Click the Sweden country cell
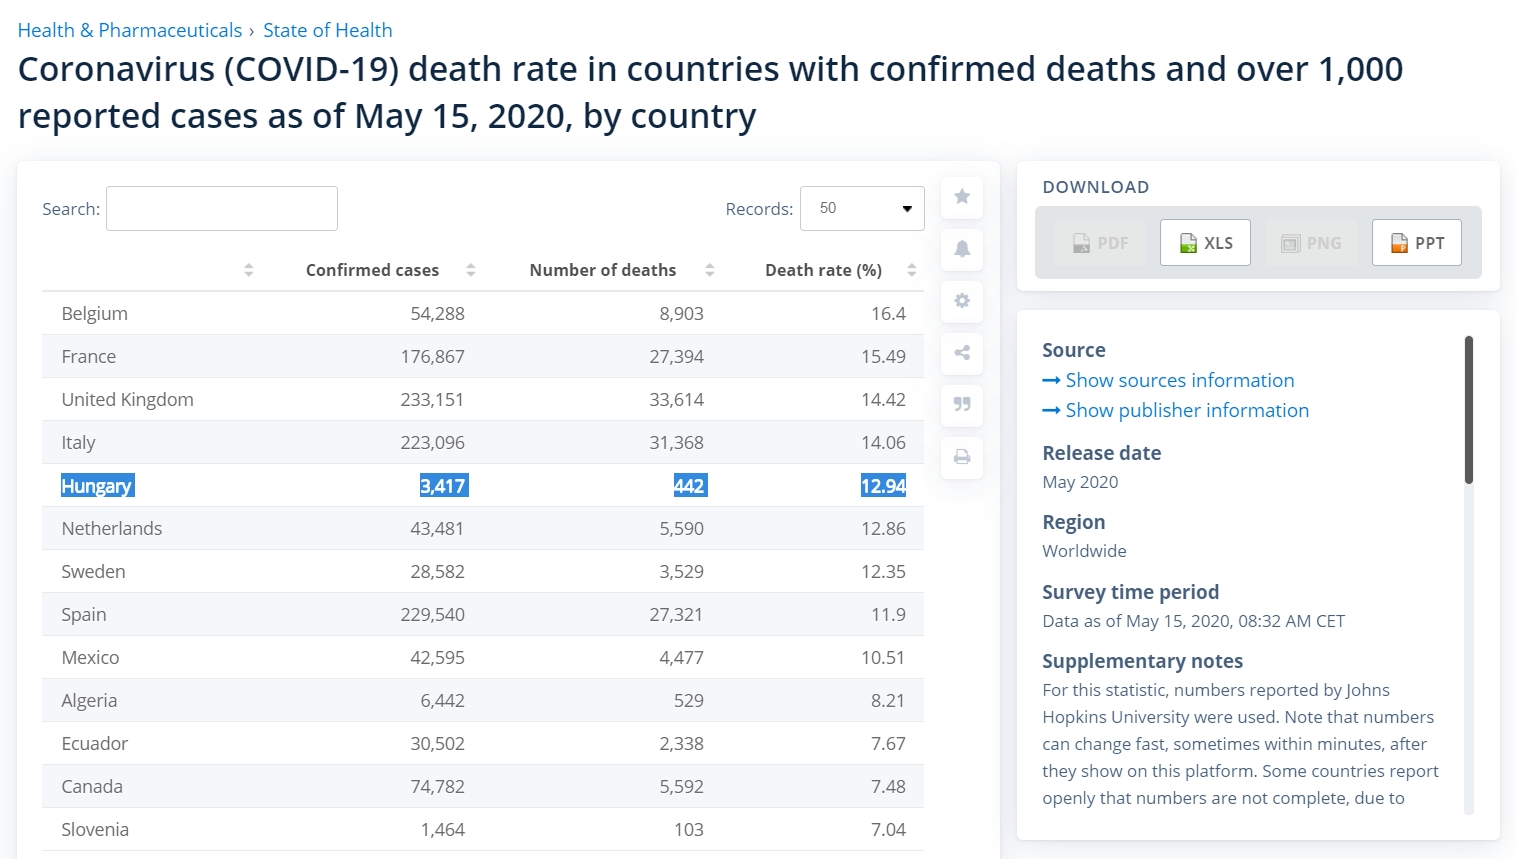1516x859 pixels. pos(93,571)
